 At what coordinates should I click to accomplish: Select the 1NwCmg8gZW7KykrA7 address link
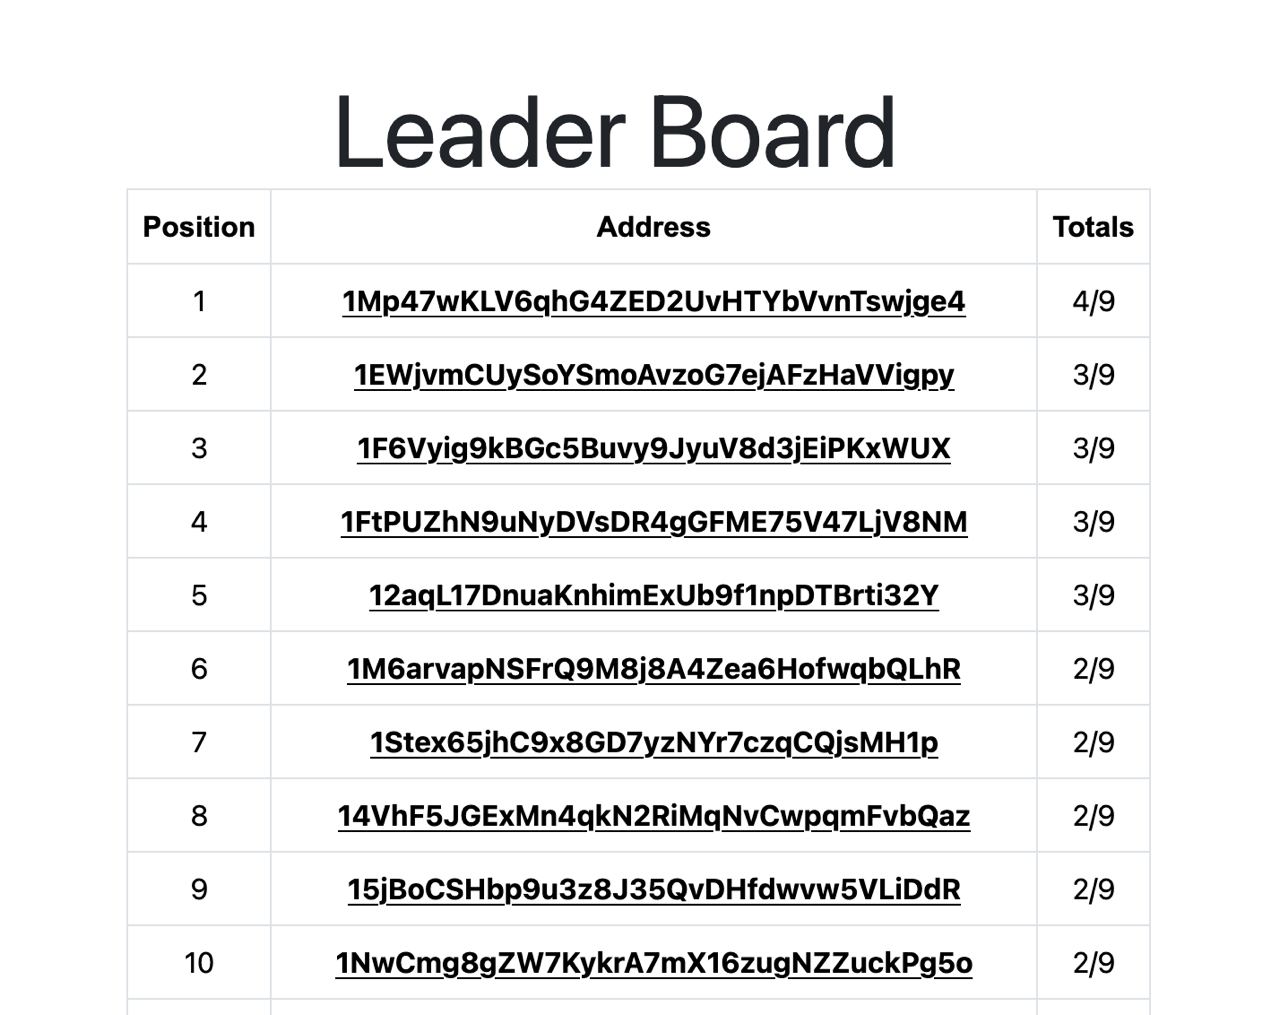[653, 963]
